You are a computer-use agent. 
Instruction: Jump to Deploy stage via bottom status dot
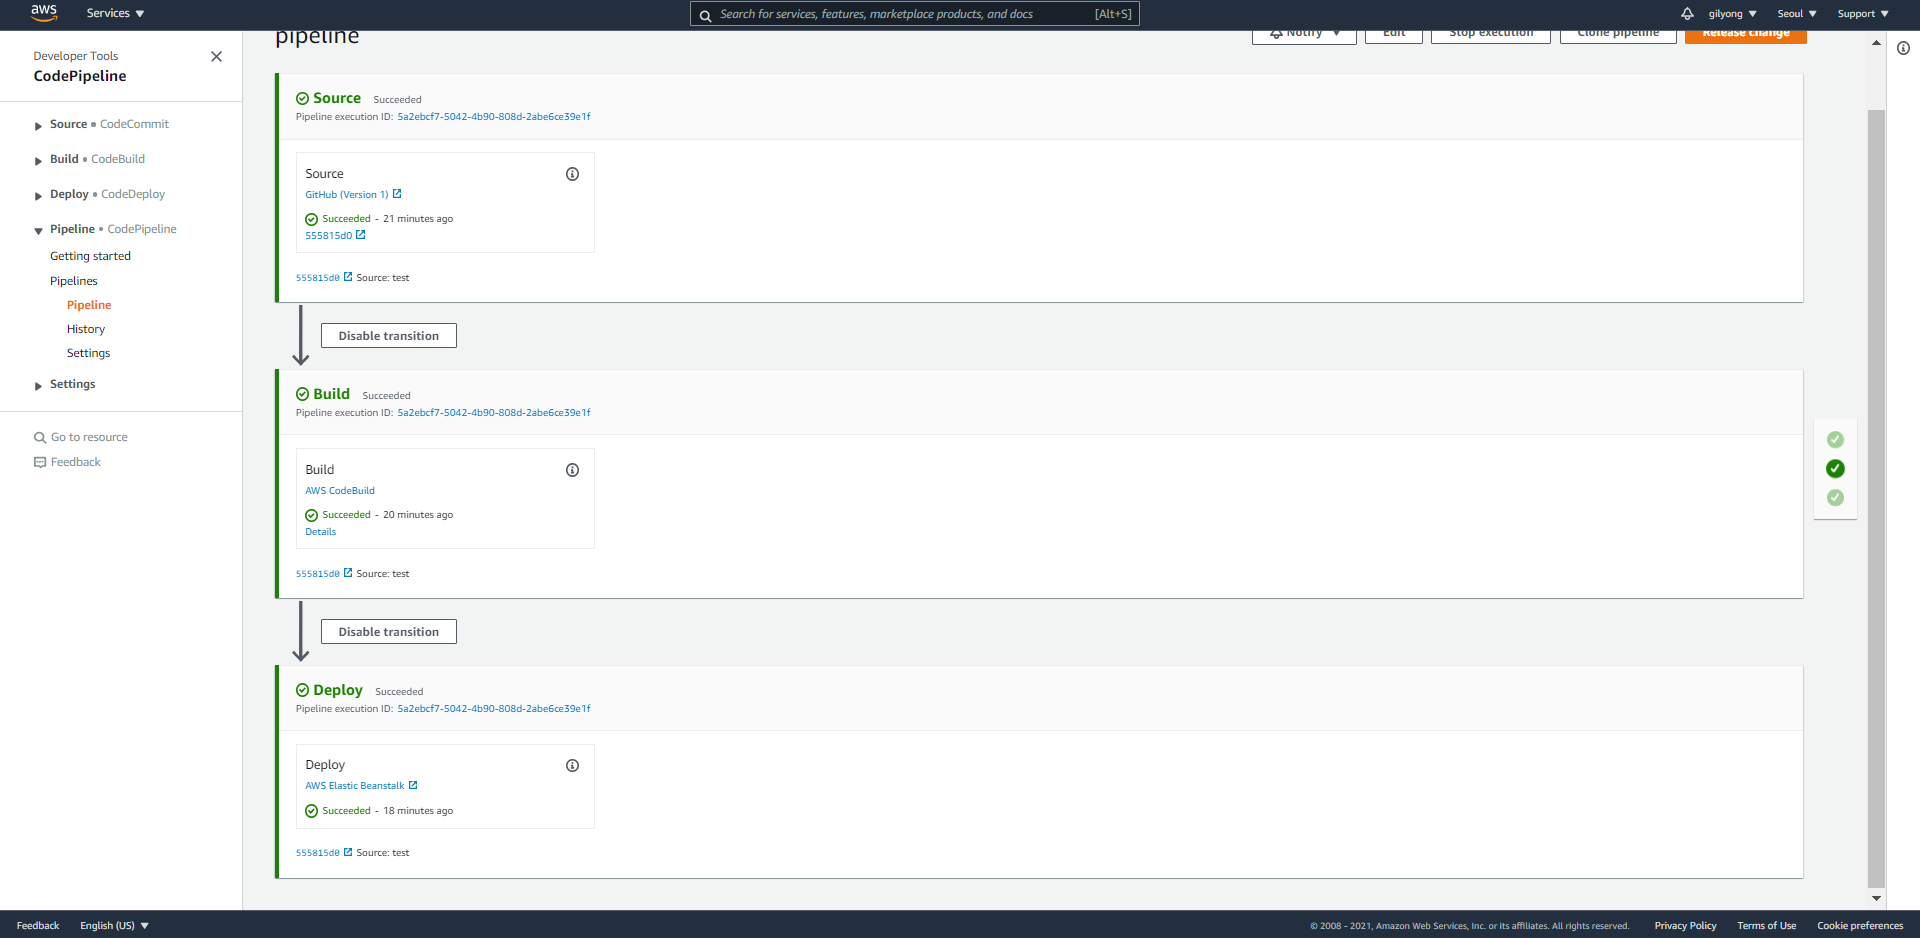pyautogui.click(x=1836, y=498)
